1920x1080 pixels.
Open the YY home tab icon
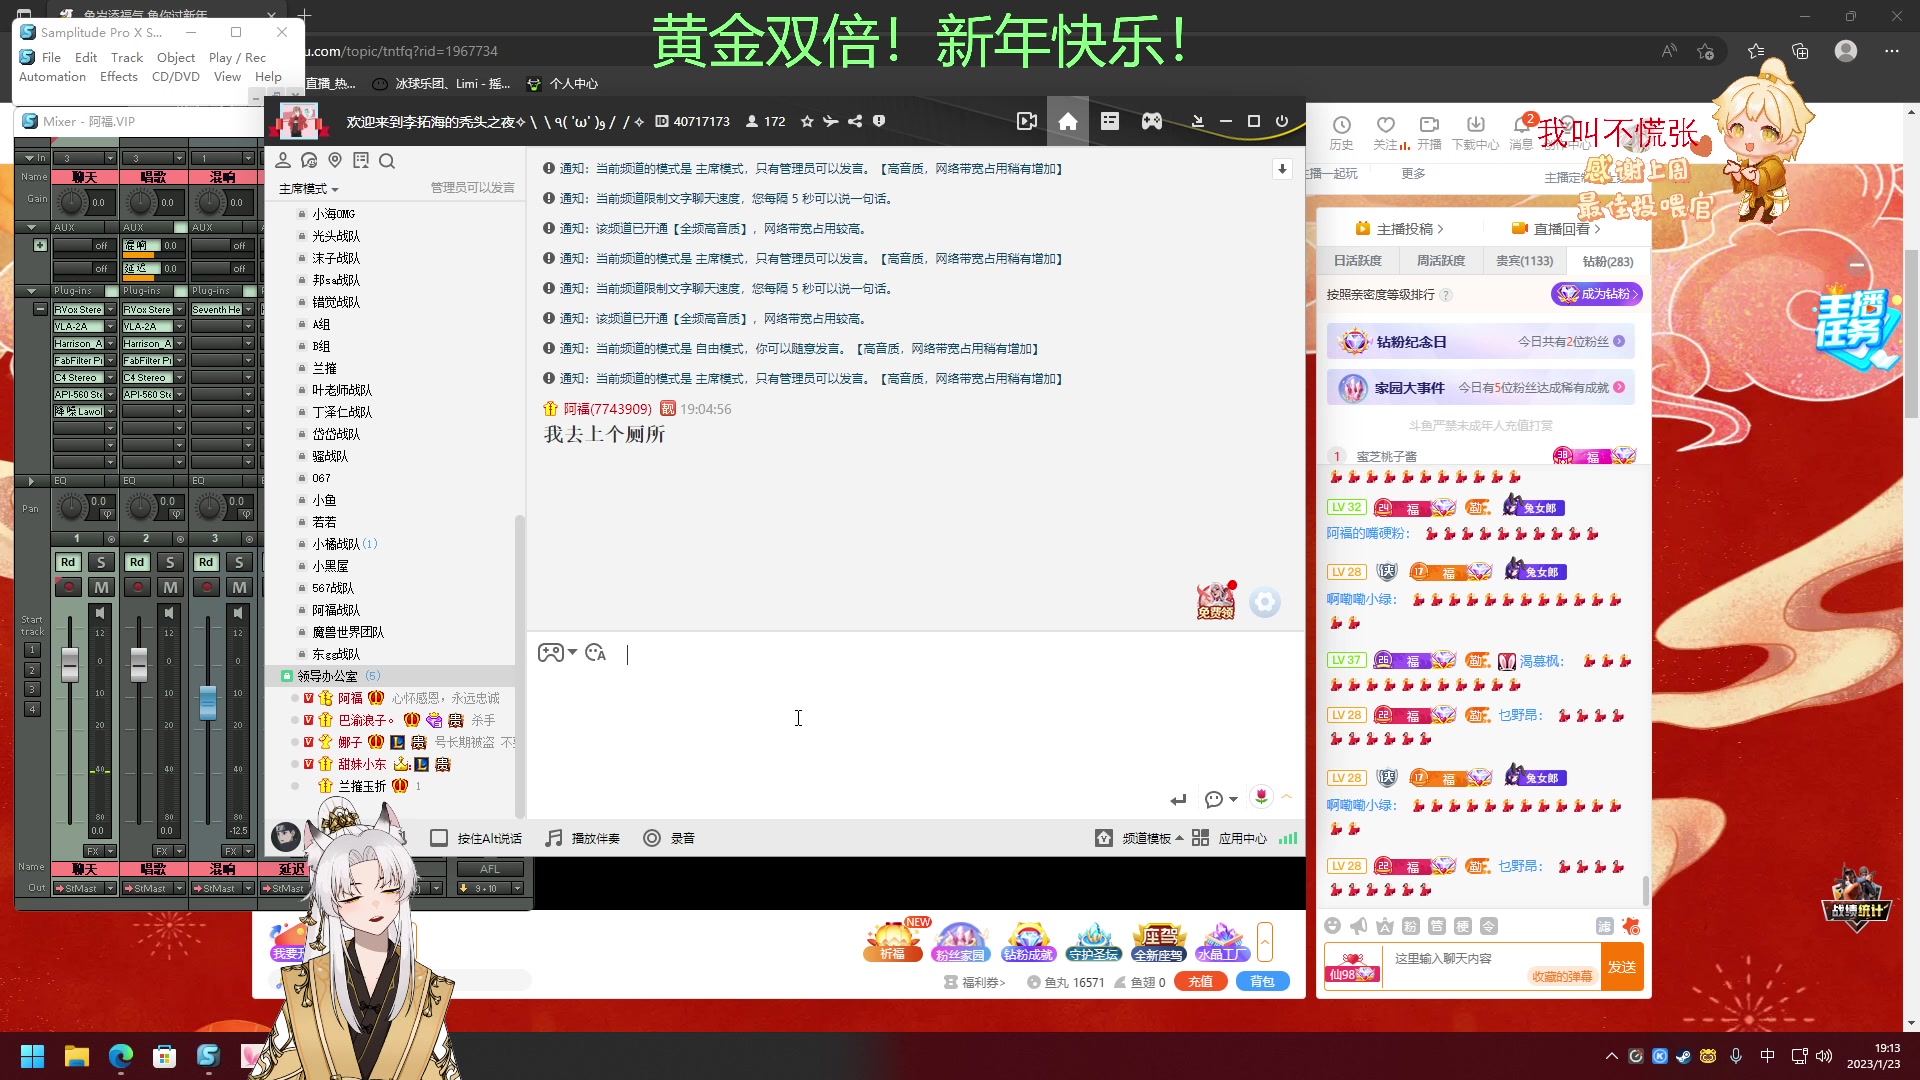1068,121
